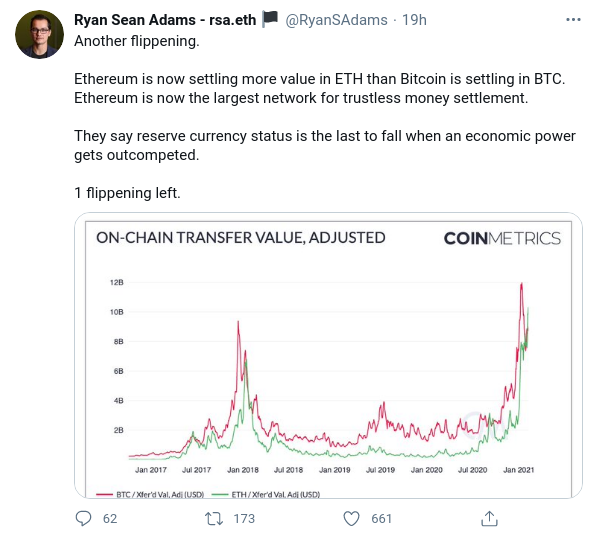598x538 pixels.
Task: Click the red BTC legend line
Action: (104, 495)
